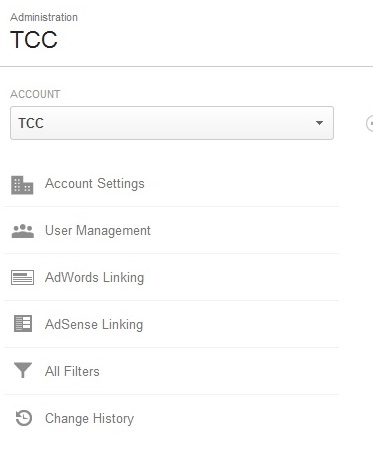Open the AdSense Linking page
Viewport: 373px width, 455px height.
click(x=94, y=325)
